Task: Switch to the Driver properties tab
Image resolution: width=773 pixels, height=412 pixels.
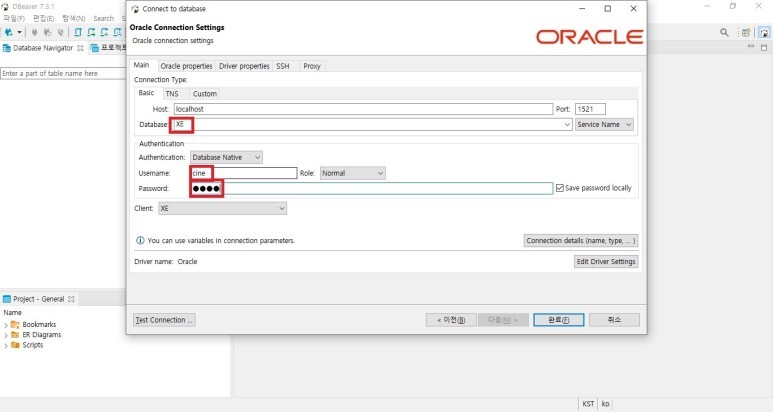Action: coord(244,66)
